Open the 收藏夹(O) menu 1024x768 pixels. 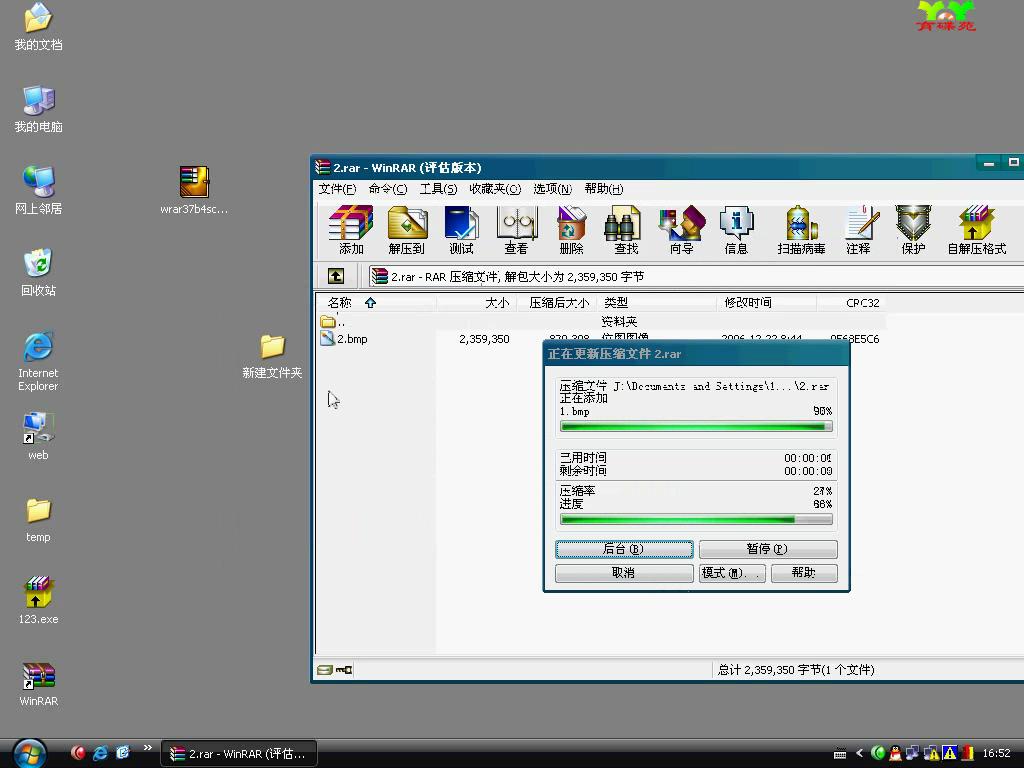tap(495, 189)
